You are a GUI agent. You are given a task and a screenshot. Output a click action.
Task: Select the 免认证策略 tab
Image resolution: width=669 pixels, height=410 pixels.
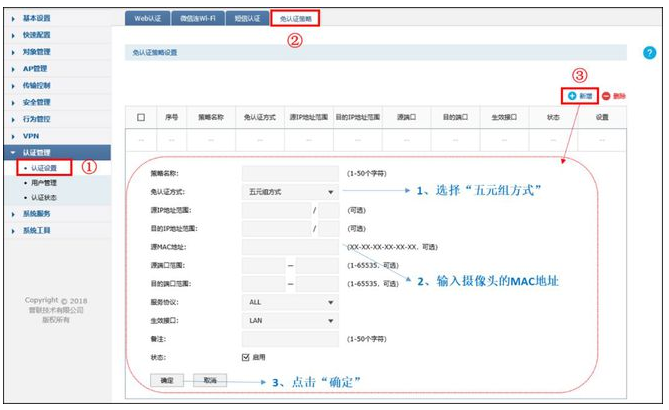295,18
